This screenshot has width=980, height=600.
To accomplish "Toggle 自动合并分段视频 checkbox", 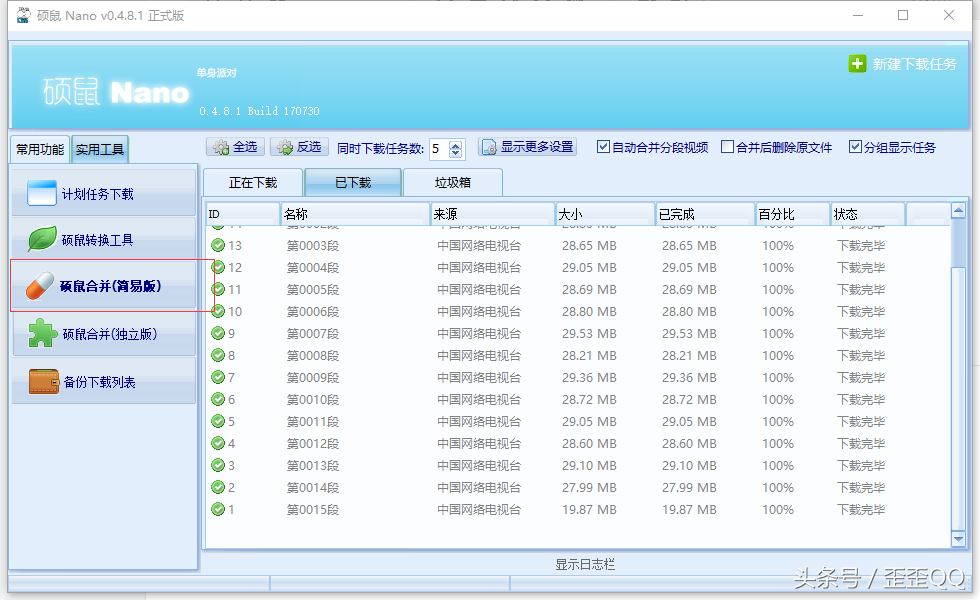I will click(x=603, y=147).
